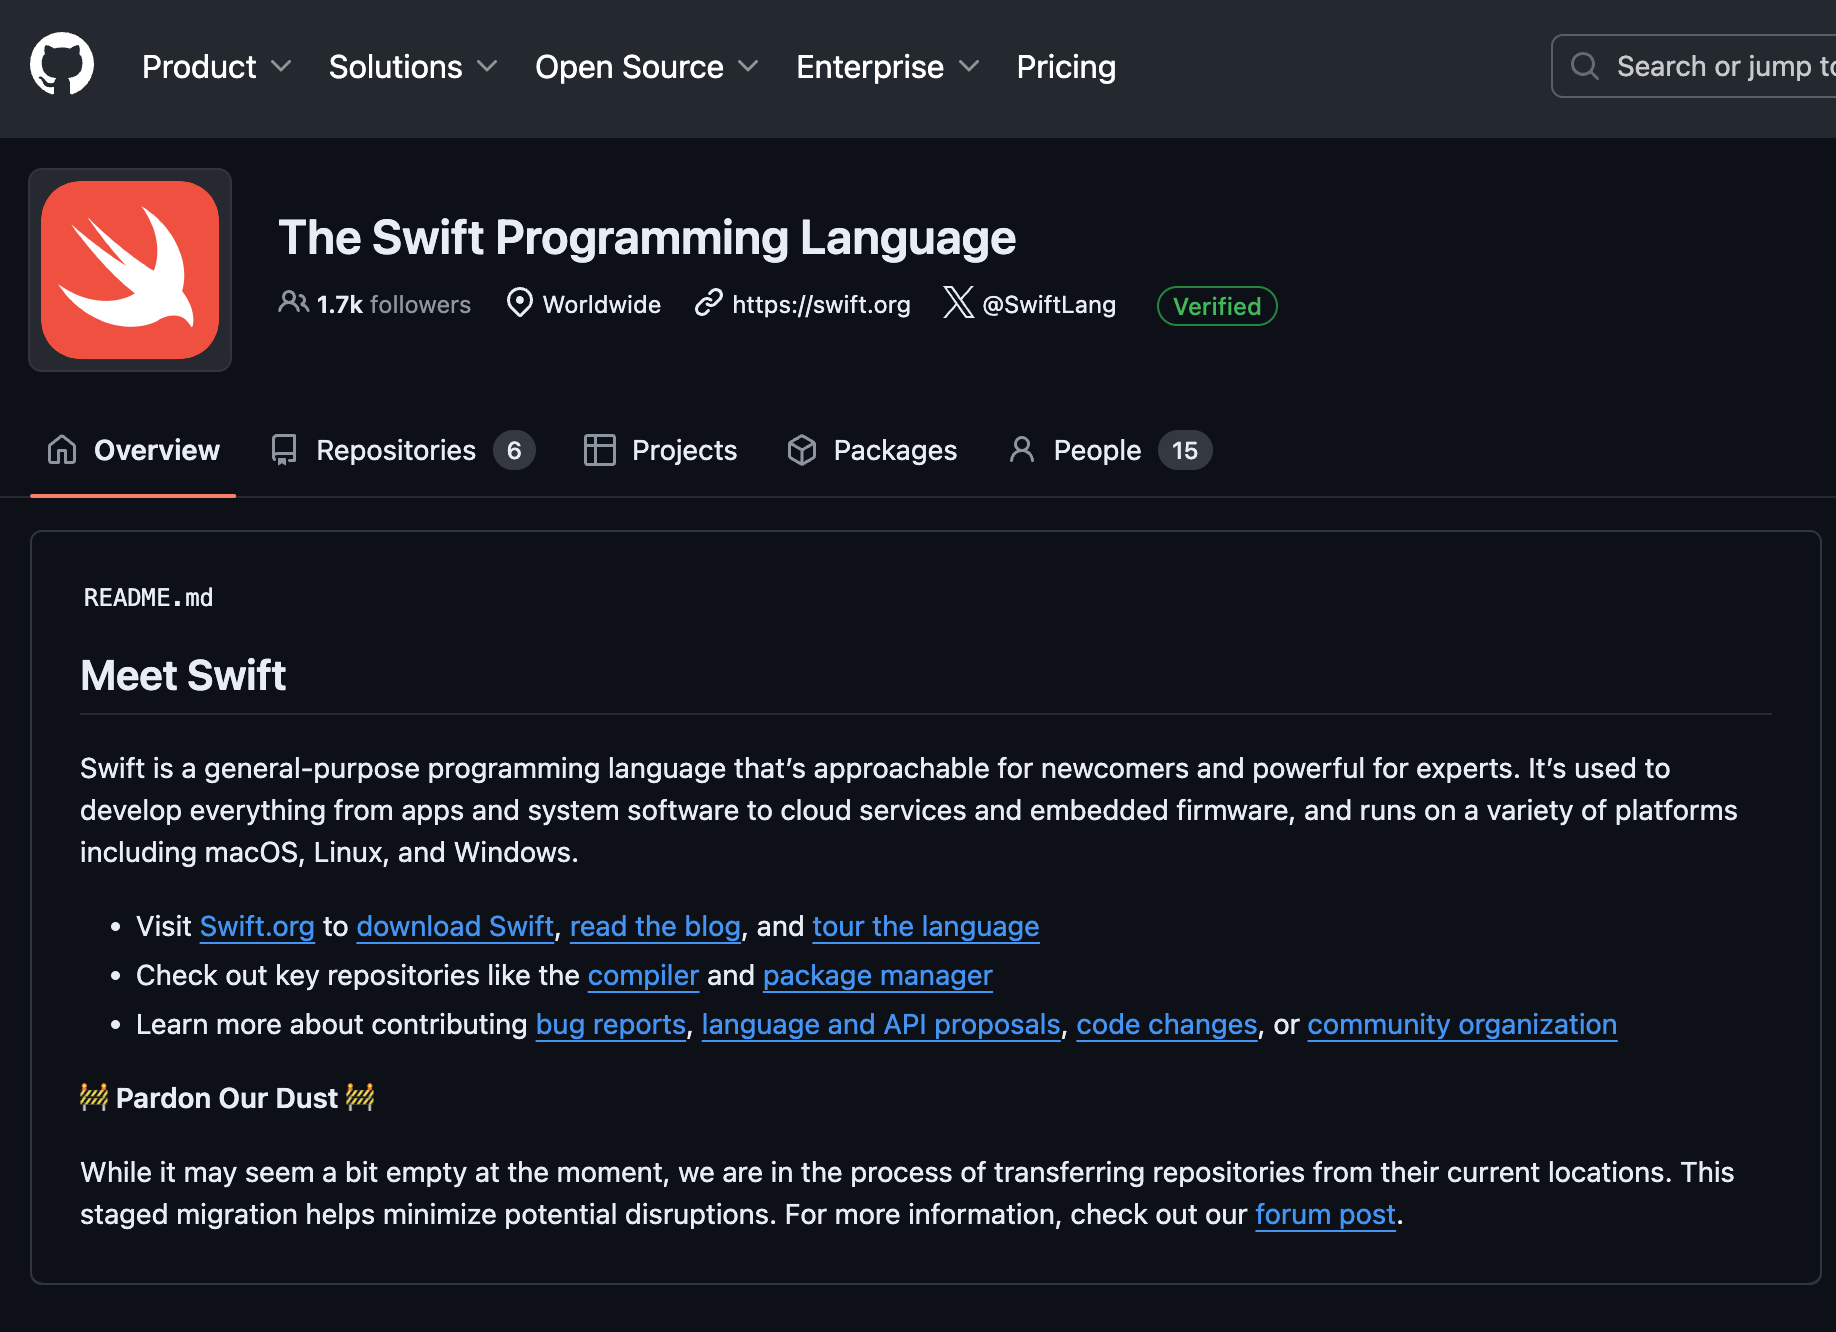Open the Swift organization avatar image
Image resolution: width=1836 pixels, height=1332 pixels.
point(130,270)
